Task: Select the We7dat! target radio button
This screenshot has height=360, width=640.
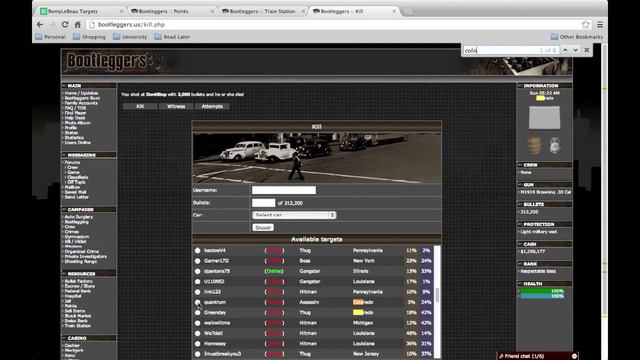Action: pos(198,333)
